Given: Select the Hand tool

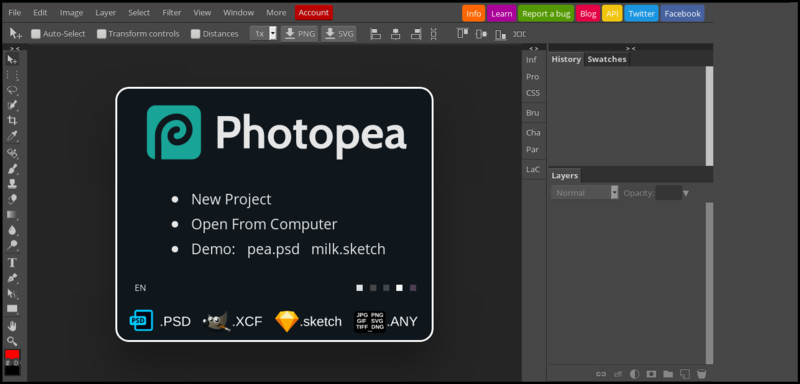Looking at the screenshot, I should (12, 326).
